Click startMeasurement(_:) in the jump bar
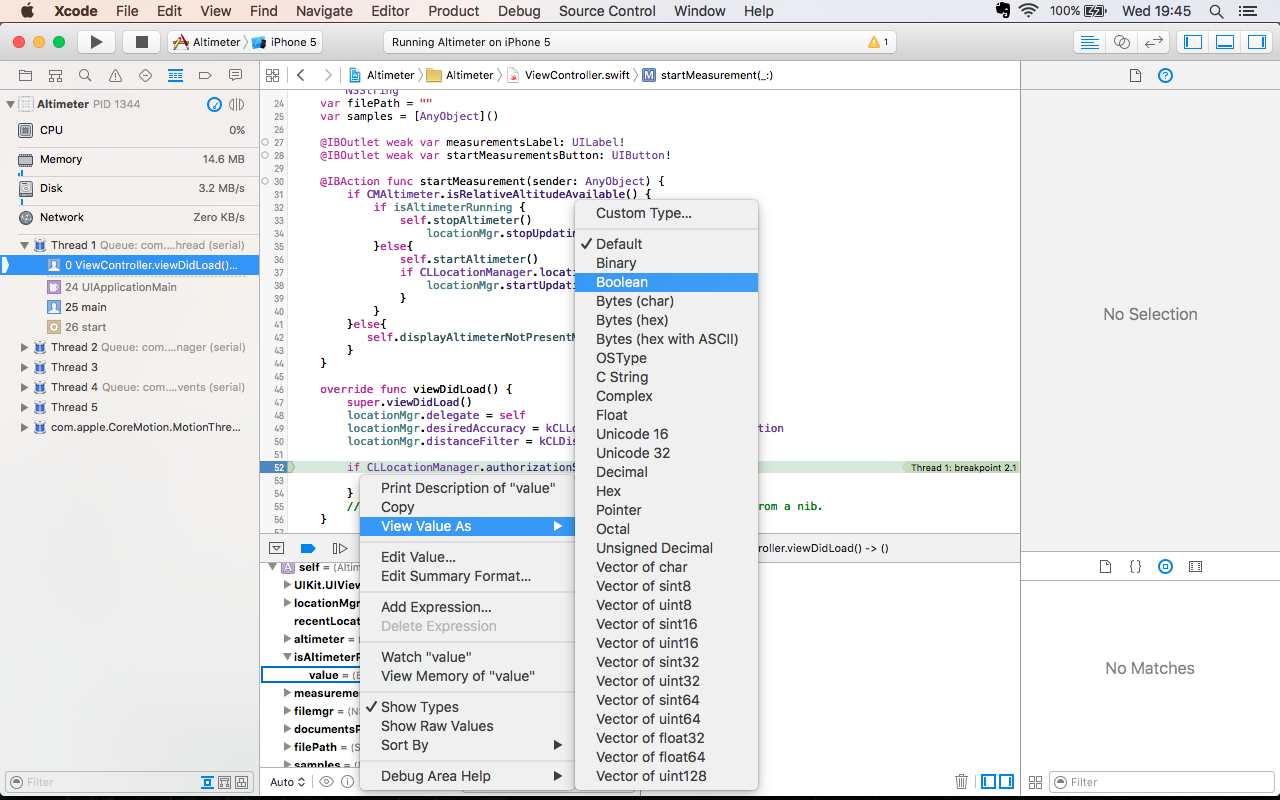Image resolution: width=1280 pixels, height=800 pixels. coord(708,75)
